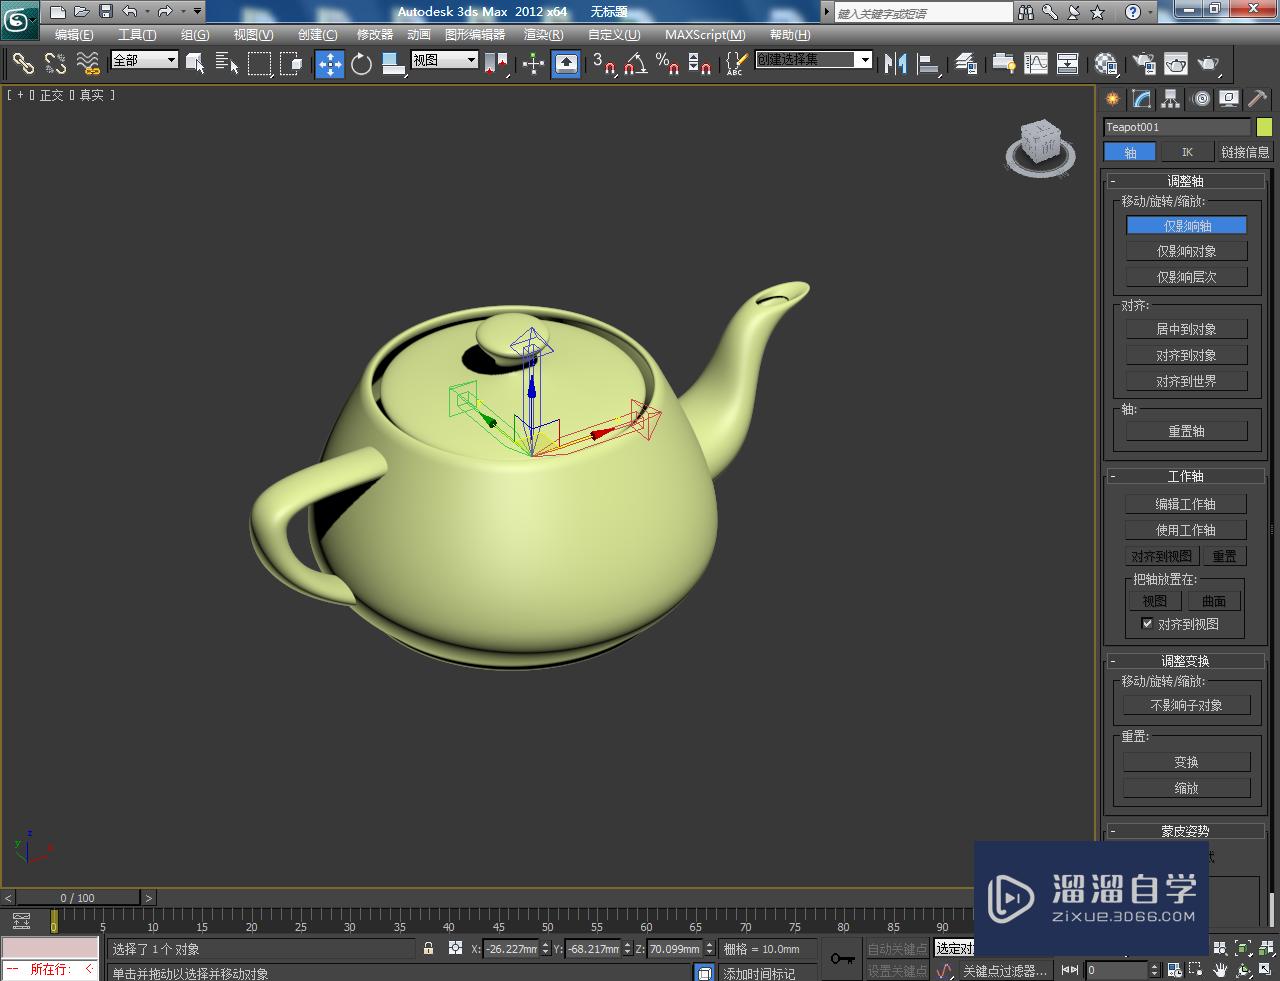Image resolution: width=1280 pixels, height=981 pixels.
Task: Click Bind to Space Warp icon
Action: click(x=89, y=63)
